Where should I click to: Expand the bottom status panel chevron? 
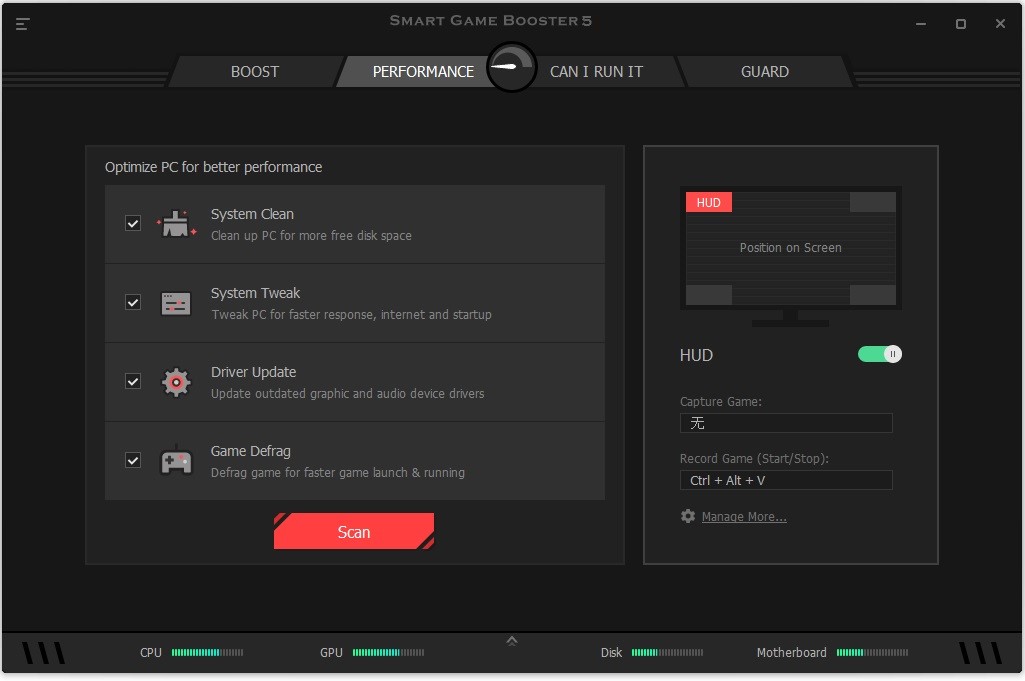point(512,639)
